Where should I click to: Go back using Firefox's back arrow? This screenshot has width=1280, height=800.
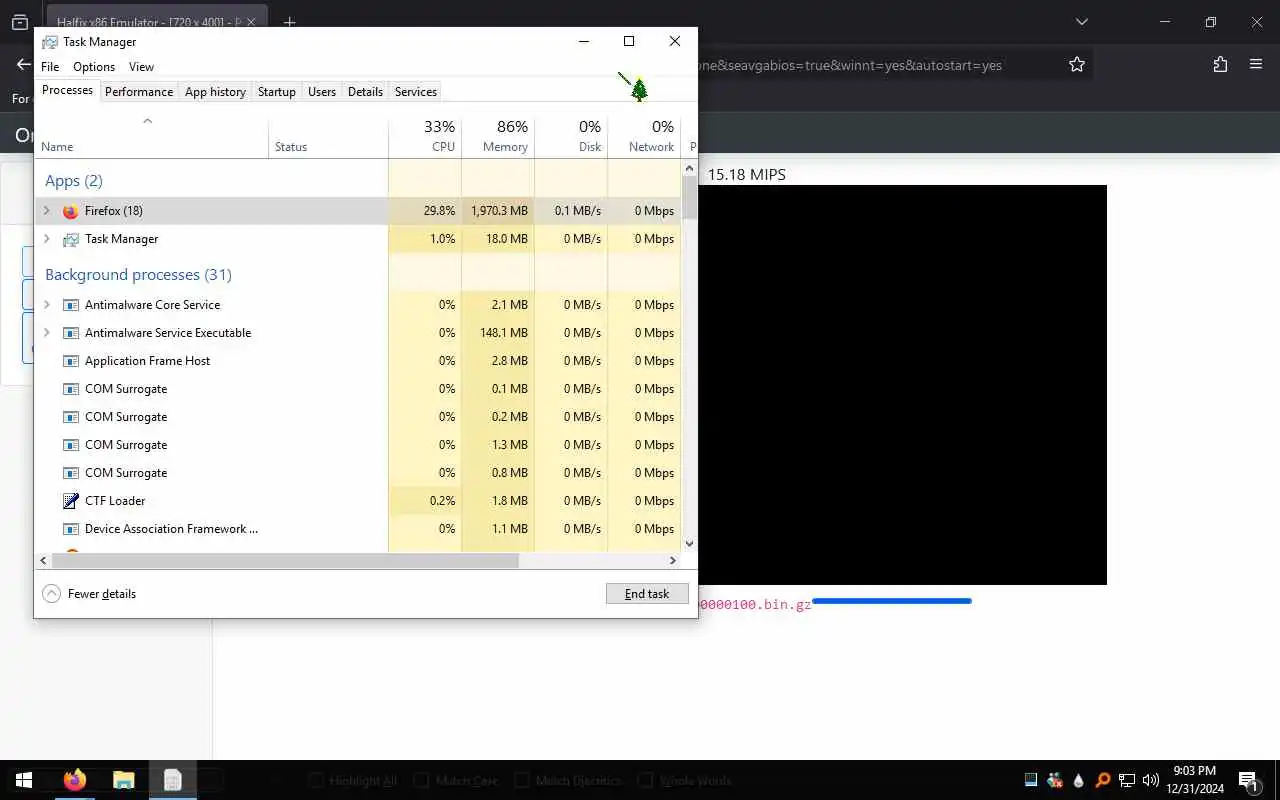point(23,65)
